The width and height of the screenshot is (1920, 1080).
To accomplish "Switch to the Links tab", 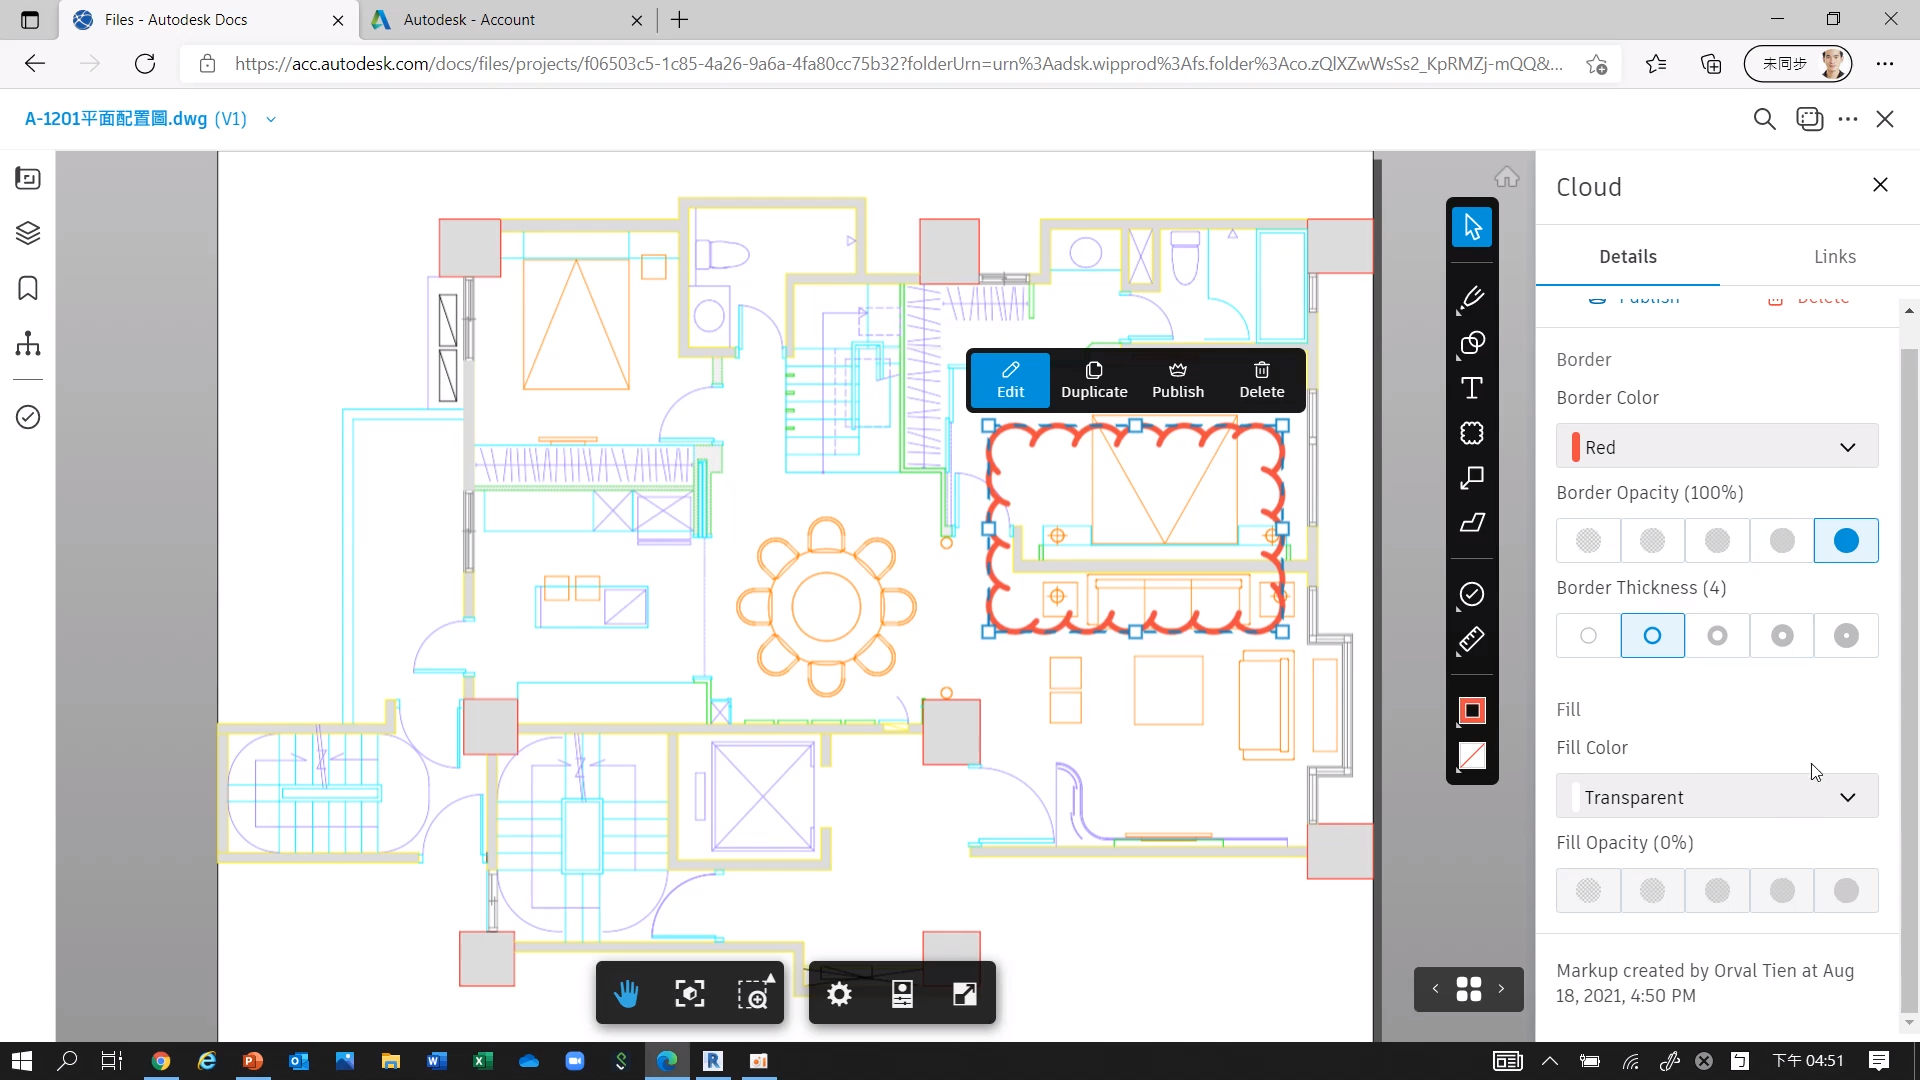I will pyautogui.click(x=1834, y=257).
